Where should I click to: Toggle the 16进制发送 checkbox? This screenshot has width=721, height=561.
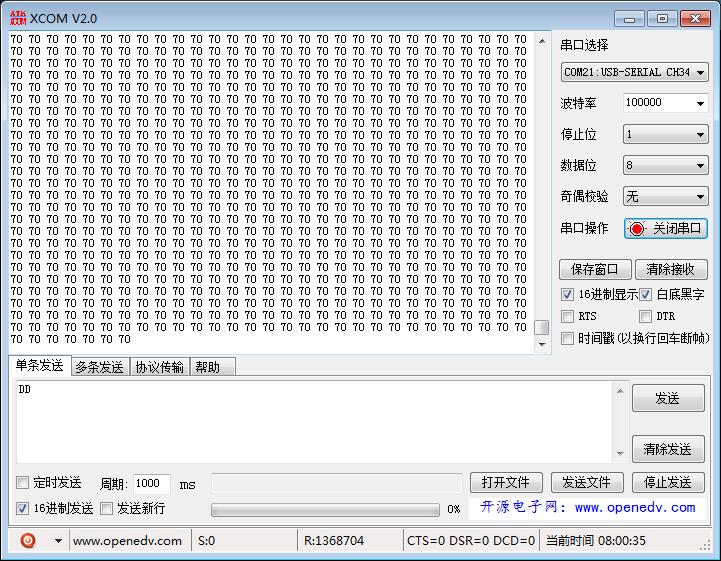tap(22, 508)
